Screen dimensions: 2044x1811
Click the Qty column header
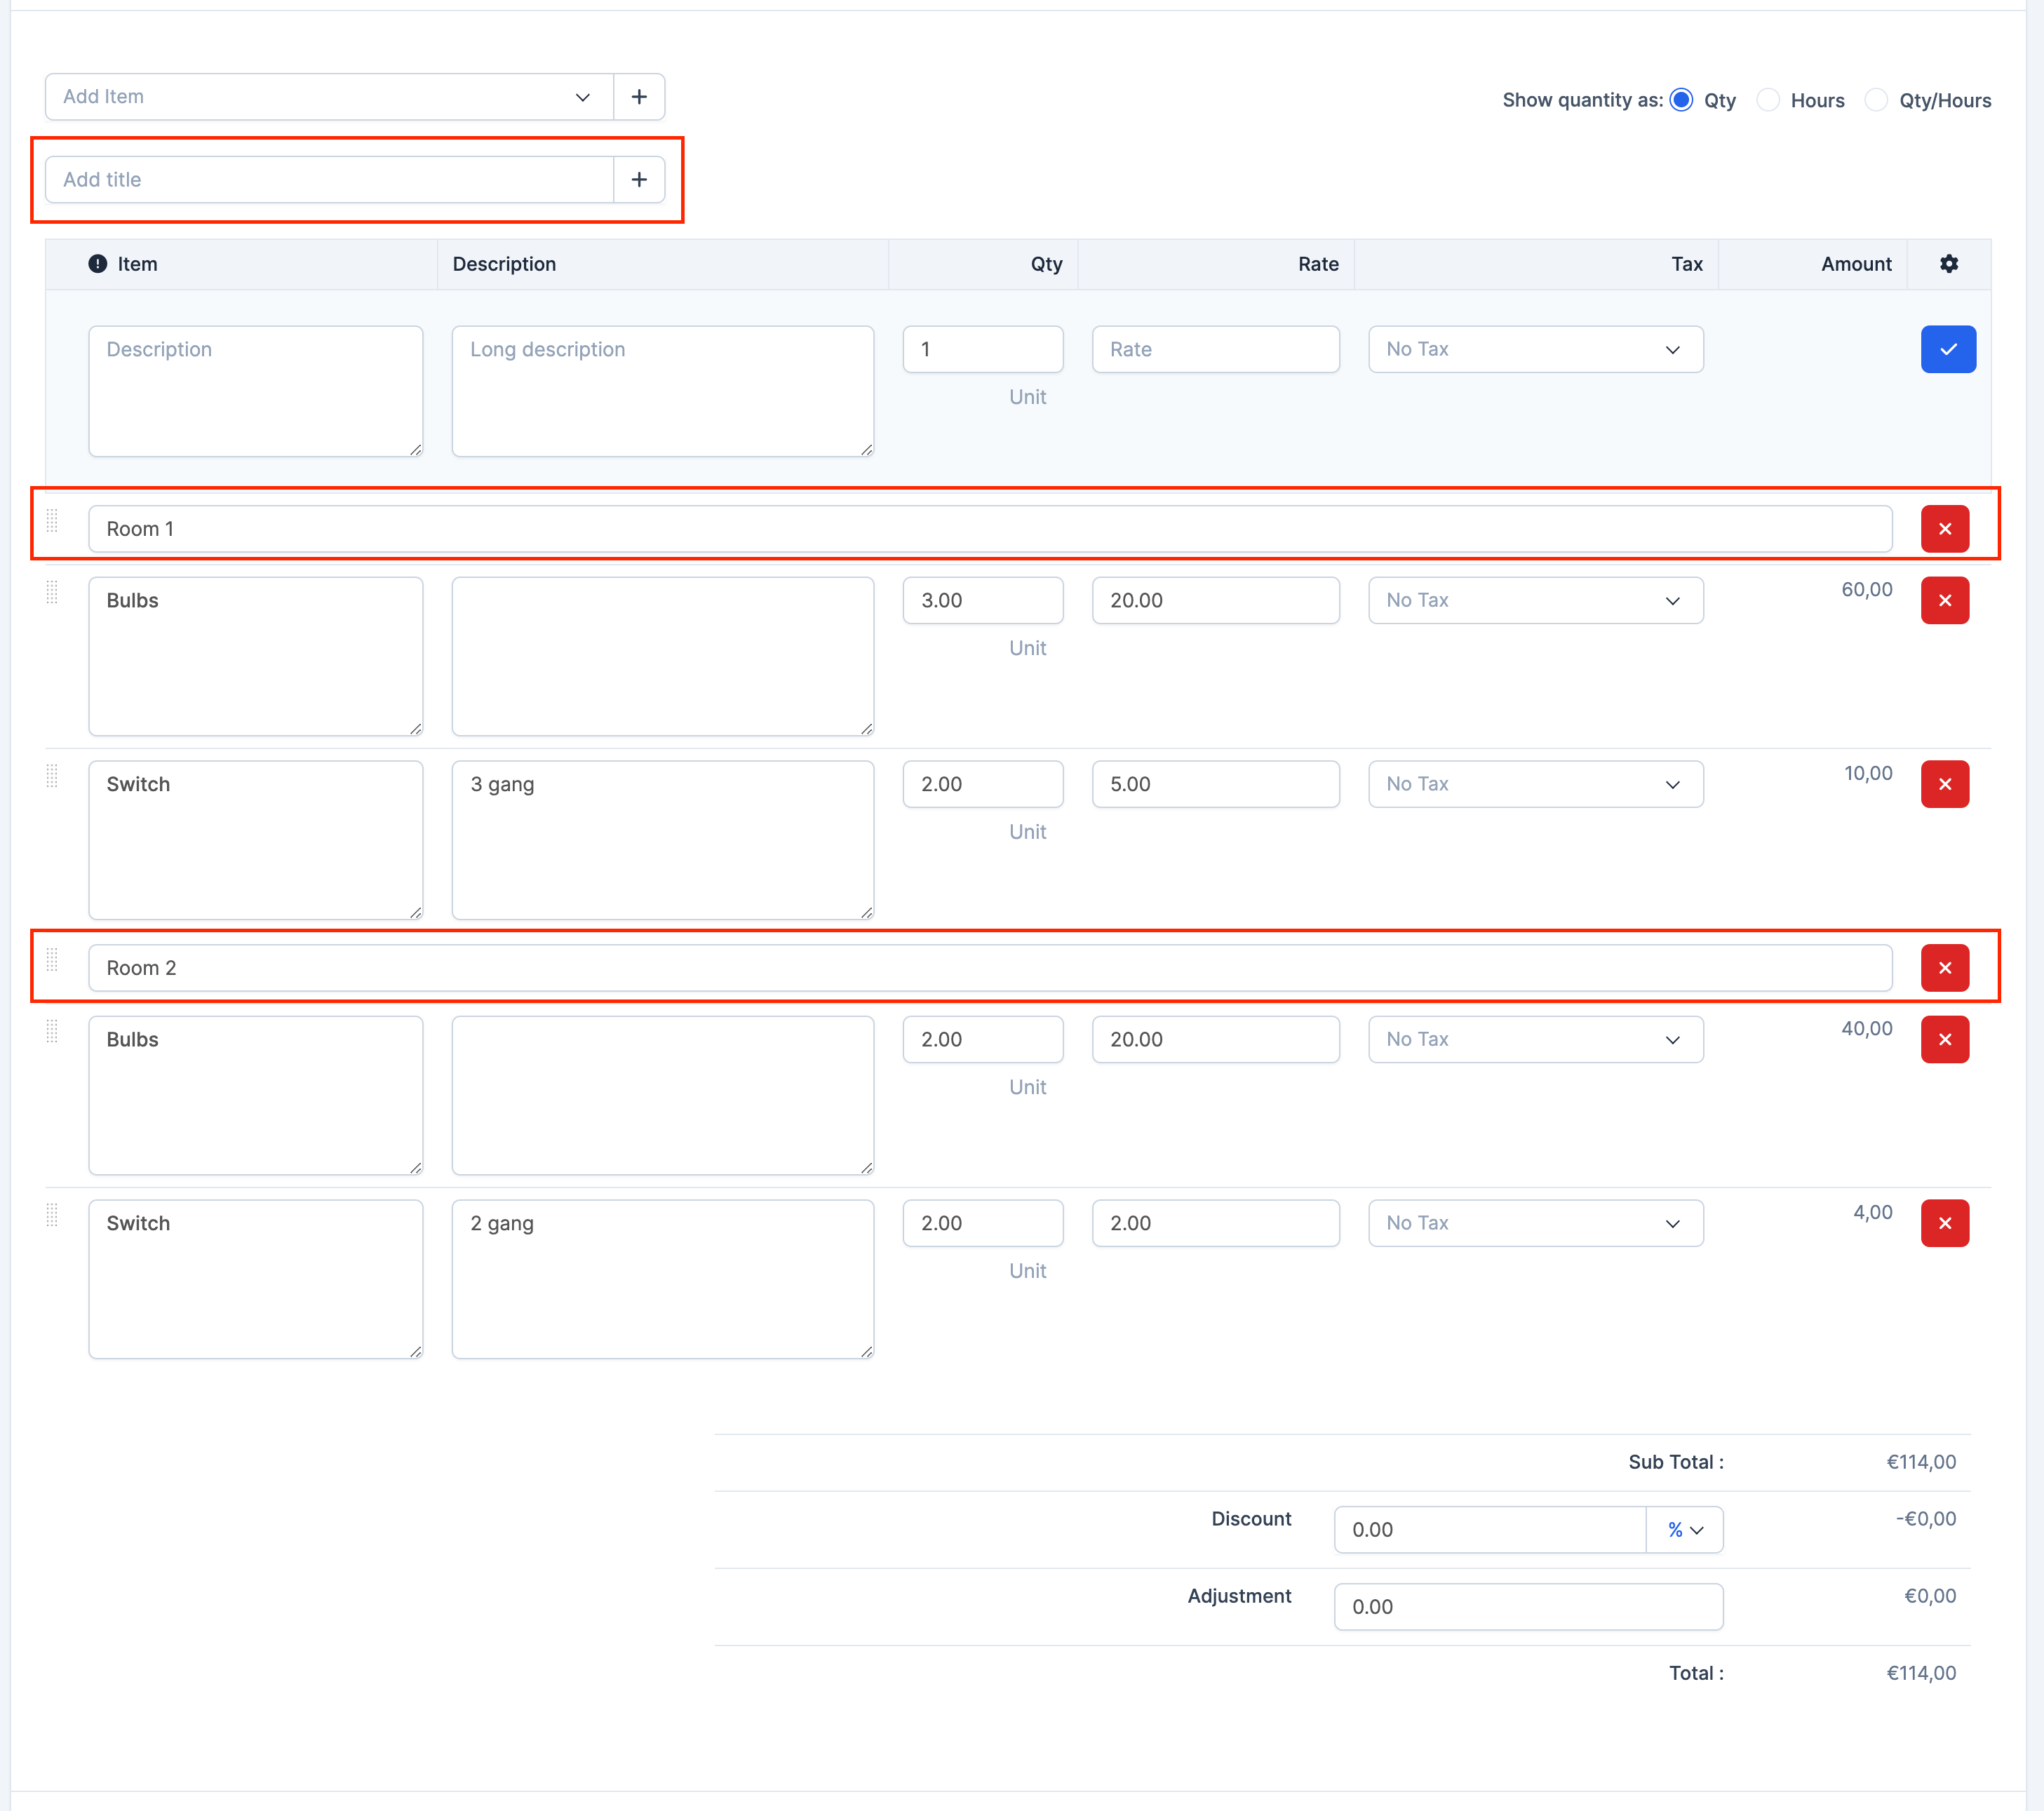[x=1047, y=264]
